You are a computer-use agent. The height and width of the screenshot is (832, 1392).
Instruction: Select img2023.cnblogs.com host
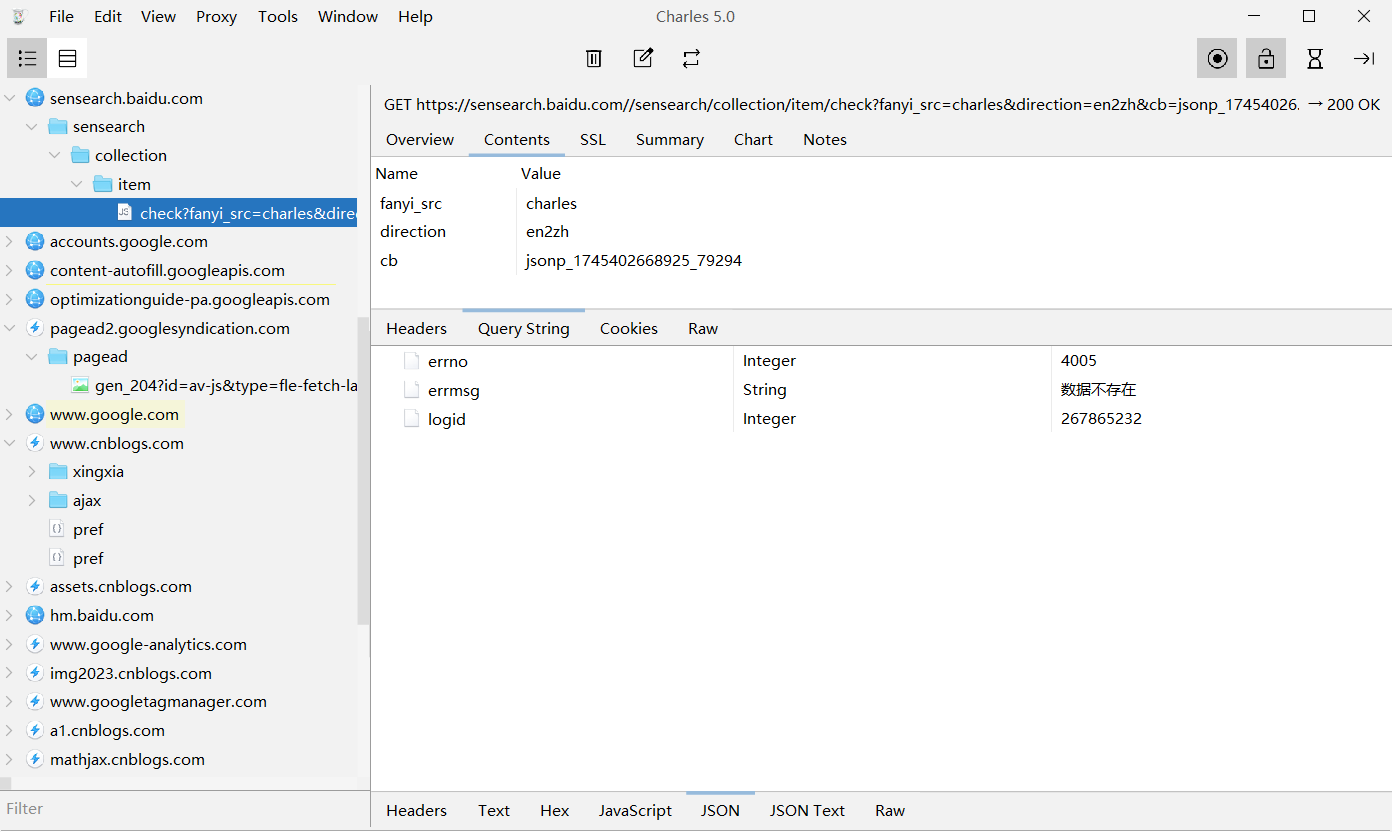tap(131, 673)
